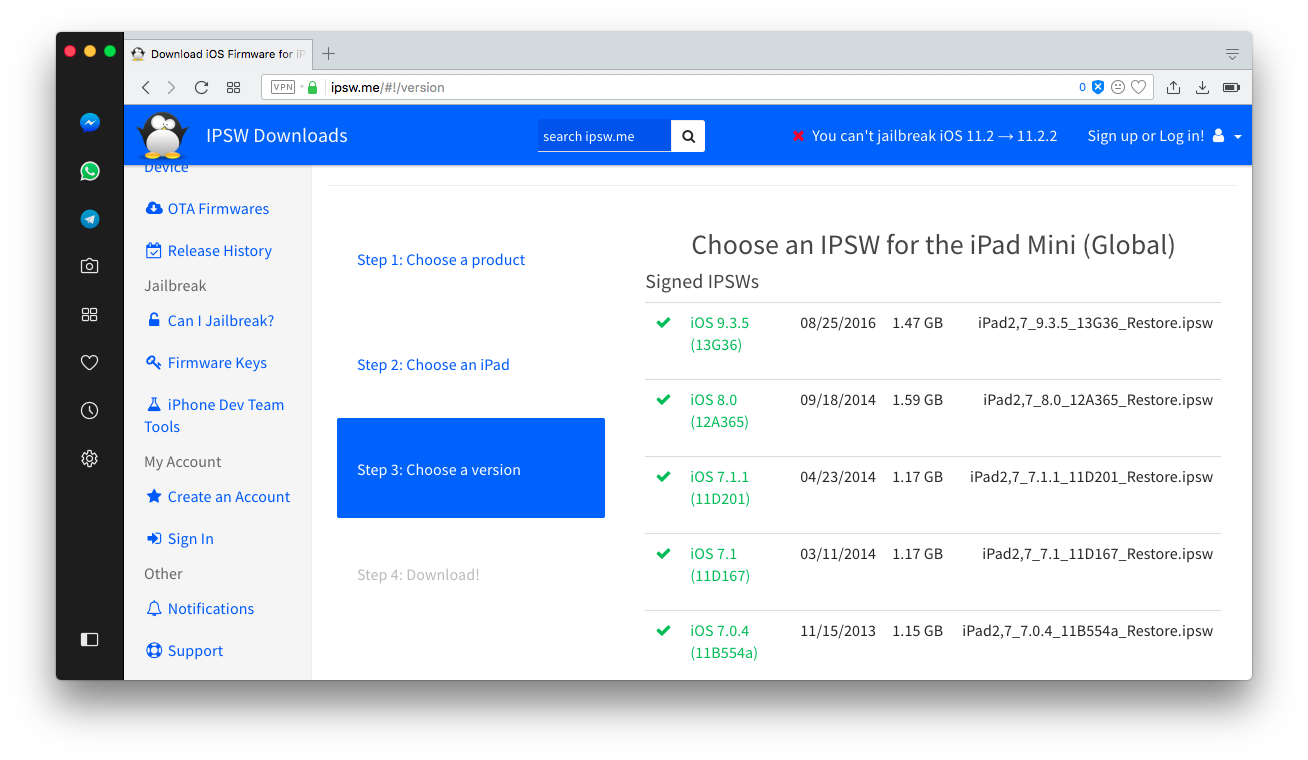This screenshot has height=760, width=1308.
Task: Open OTA Firmwares in the sidebar menu
Action: coord(207,209)
